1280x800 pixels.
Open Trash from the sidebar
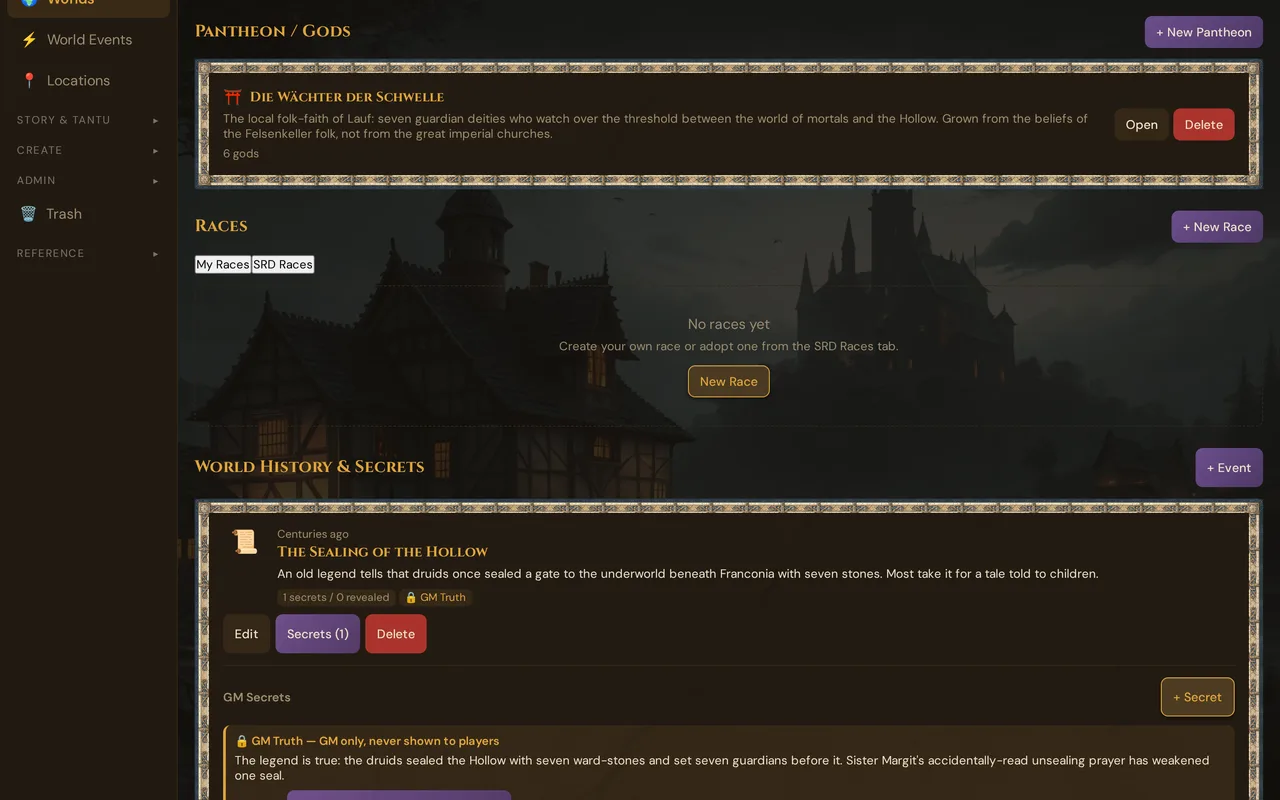tap(88, 214)
